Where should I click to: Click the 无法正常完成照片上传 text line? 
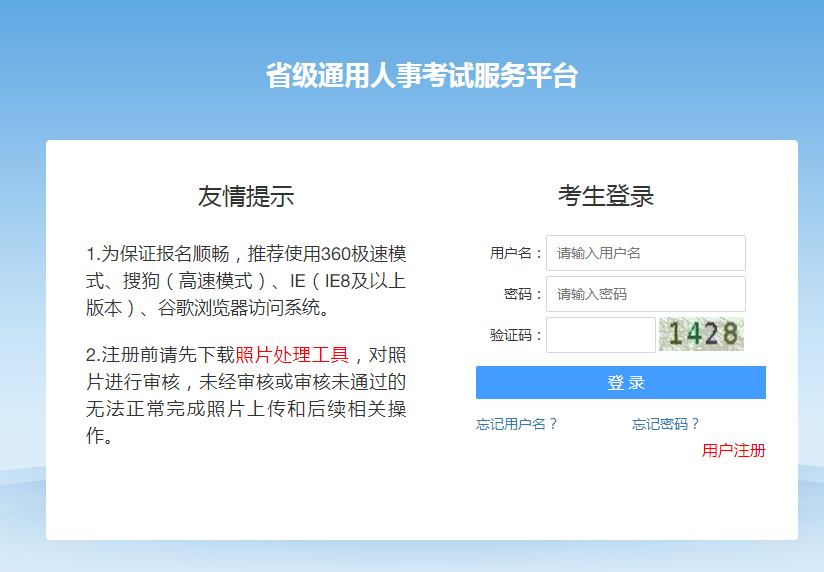(x=210, y=409)
